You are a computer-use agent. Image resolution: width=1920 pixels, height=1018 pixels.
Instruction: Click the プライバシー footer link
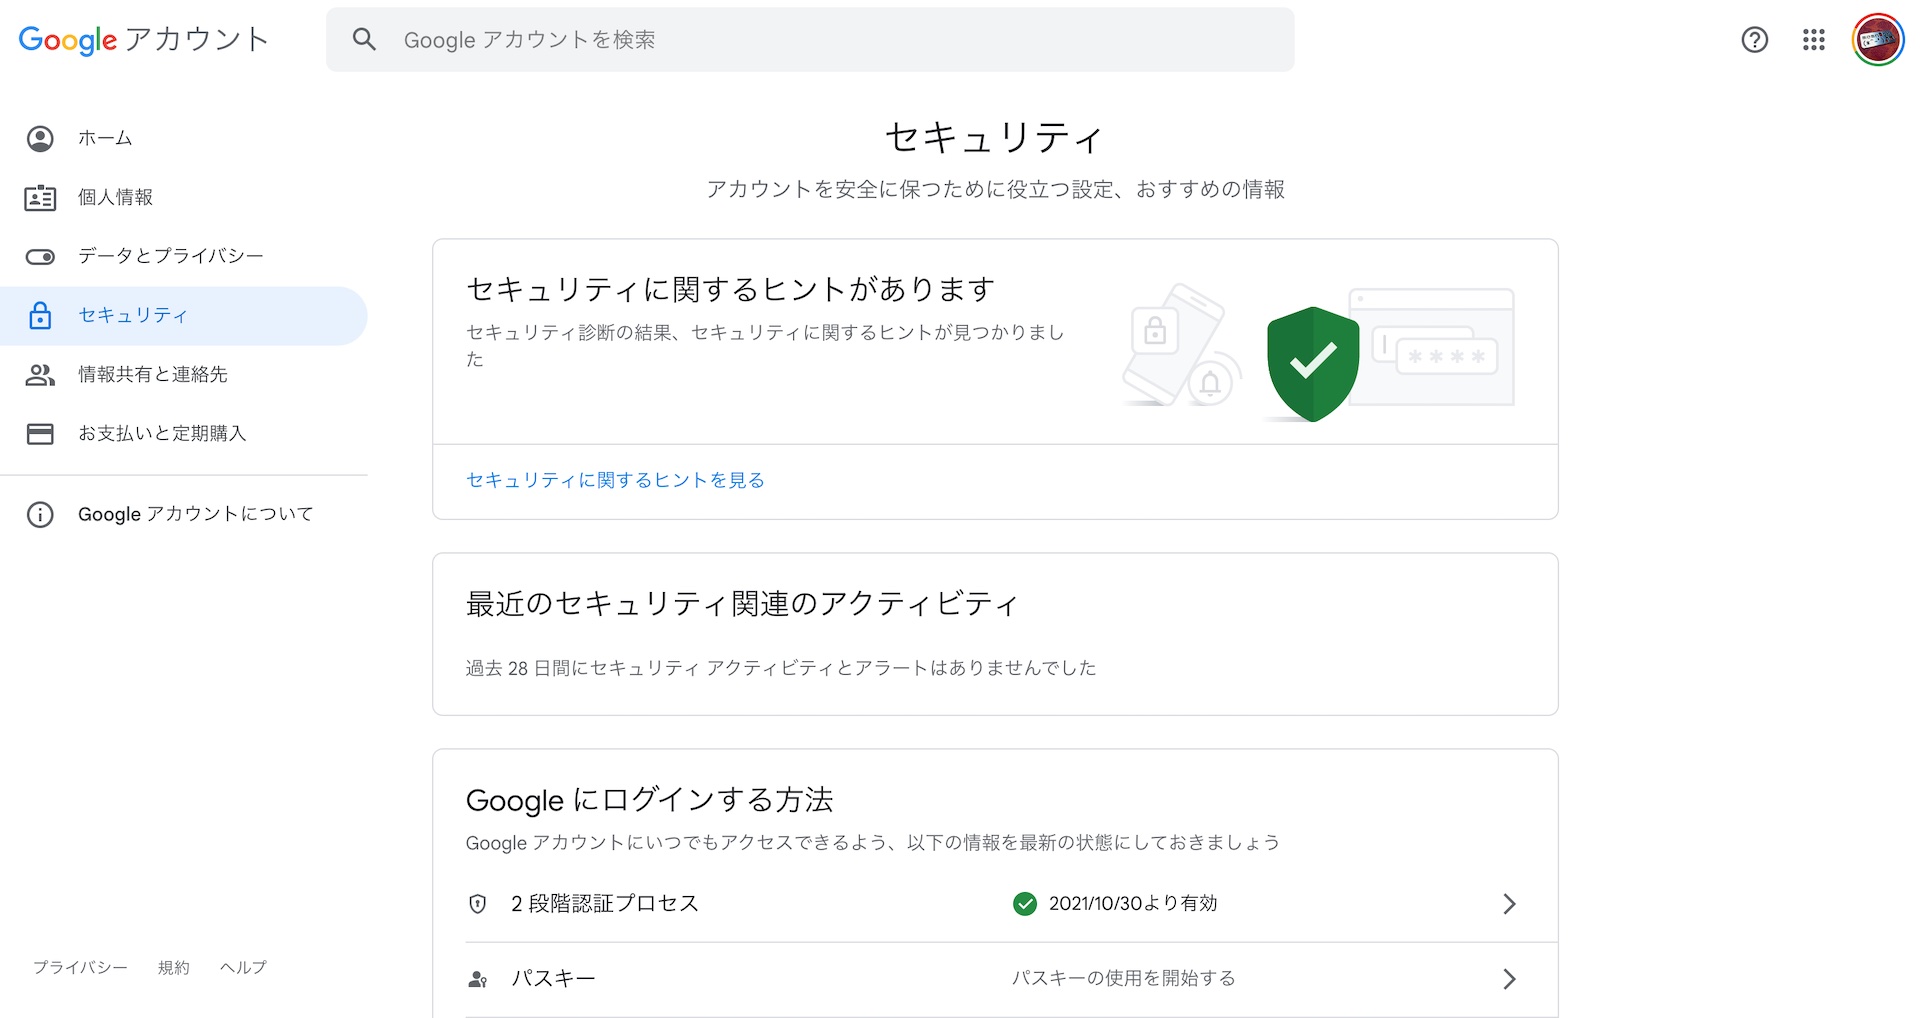[x=80, y=968]
